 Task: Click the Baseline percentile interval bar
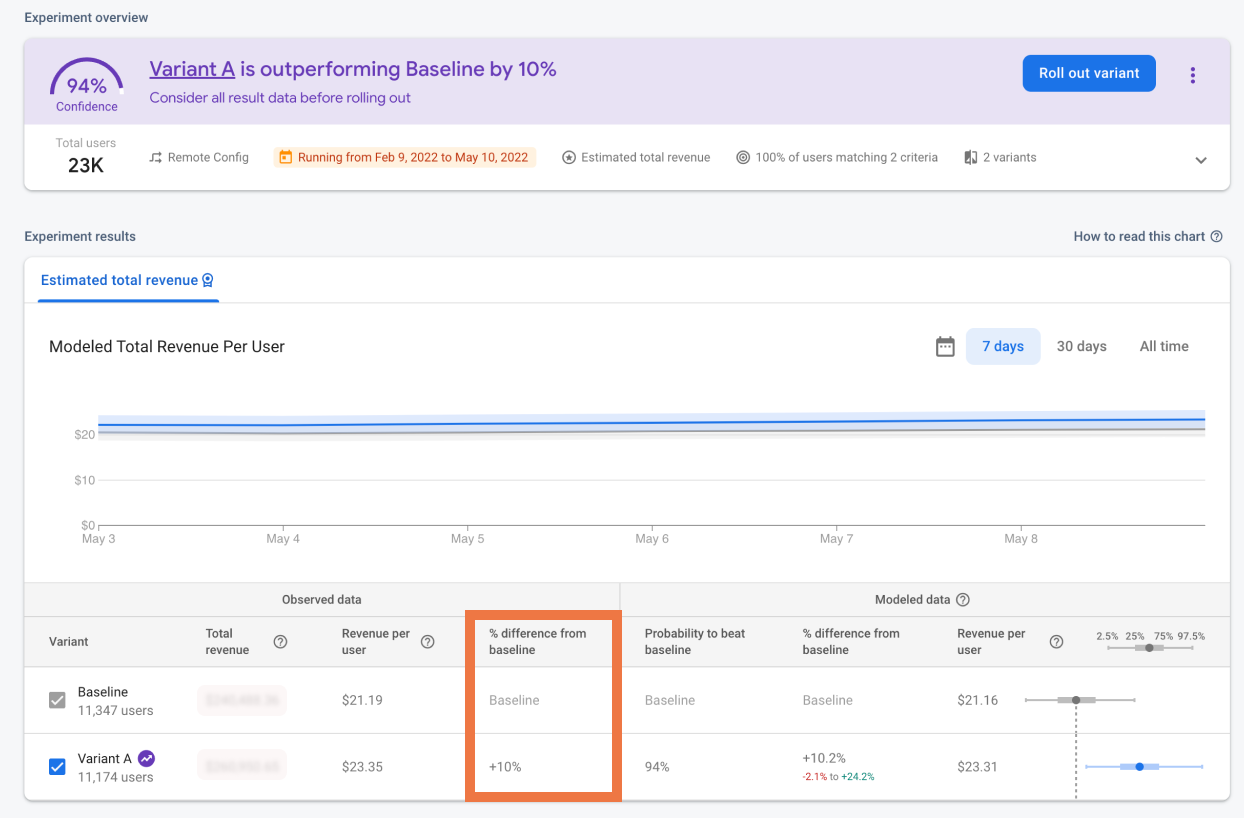point(1080,700)
